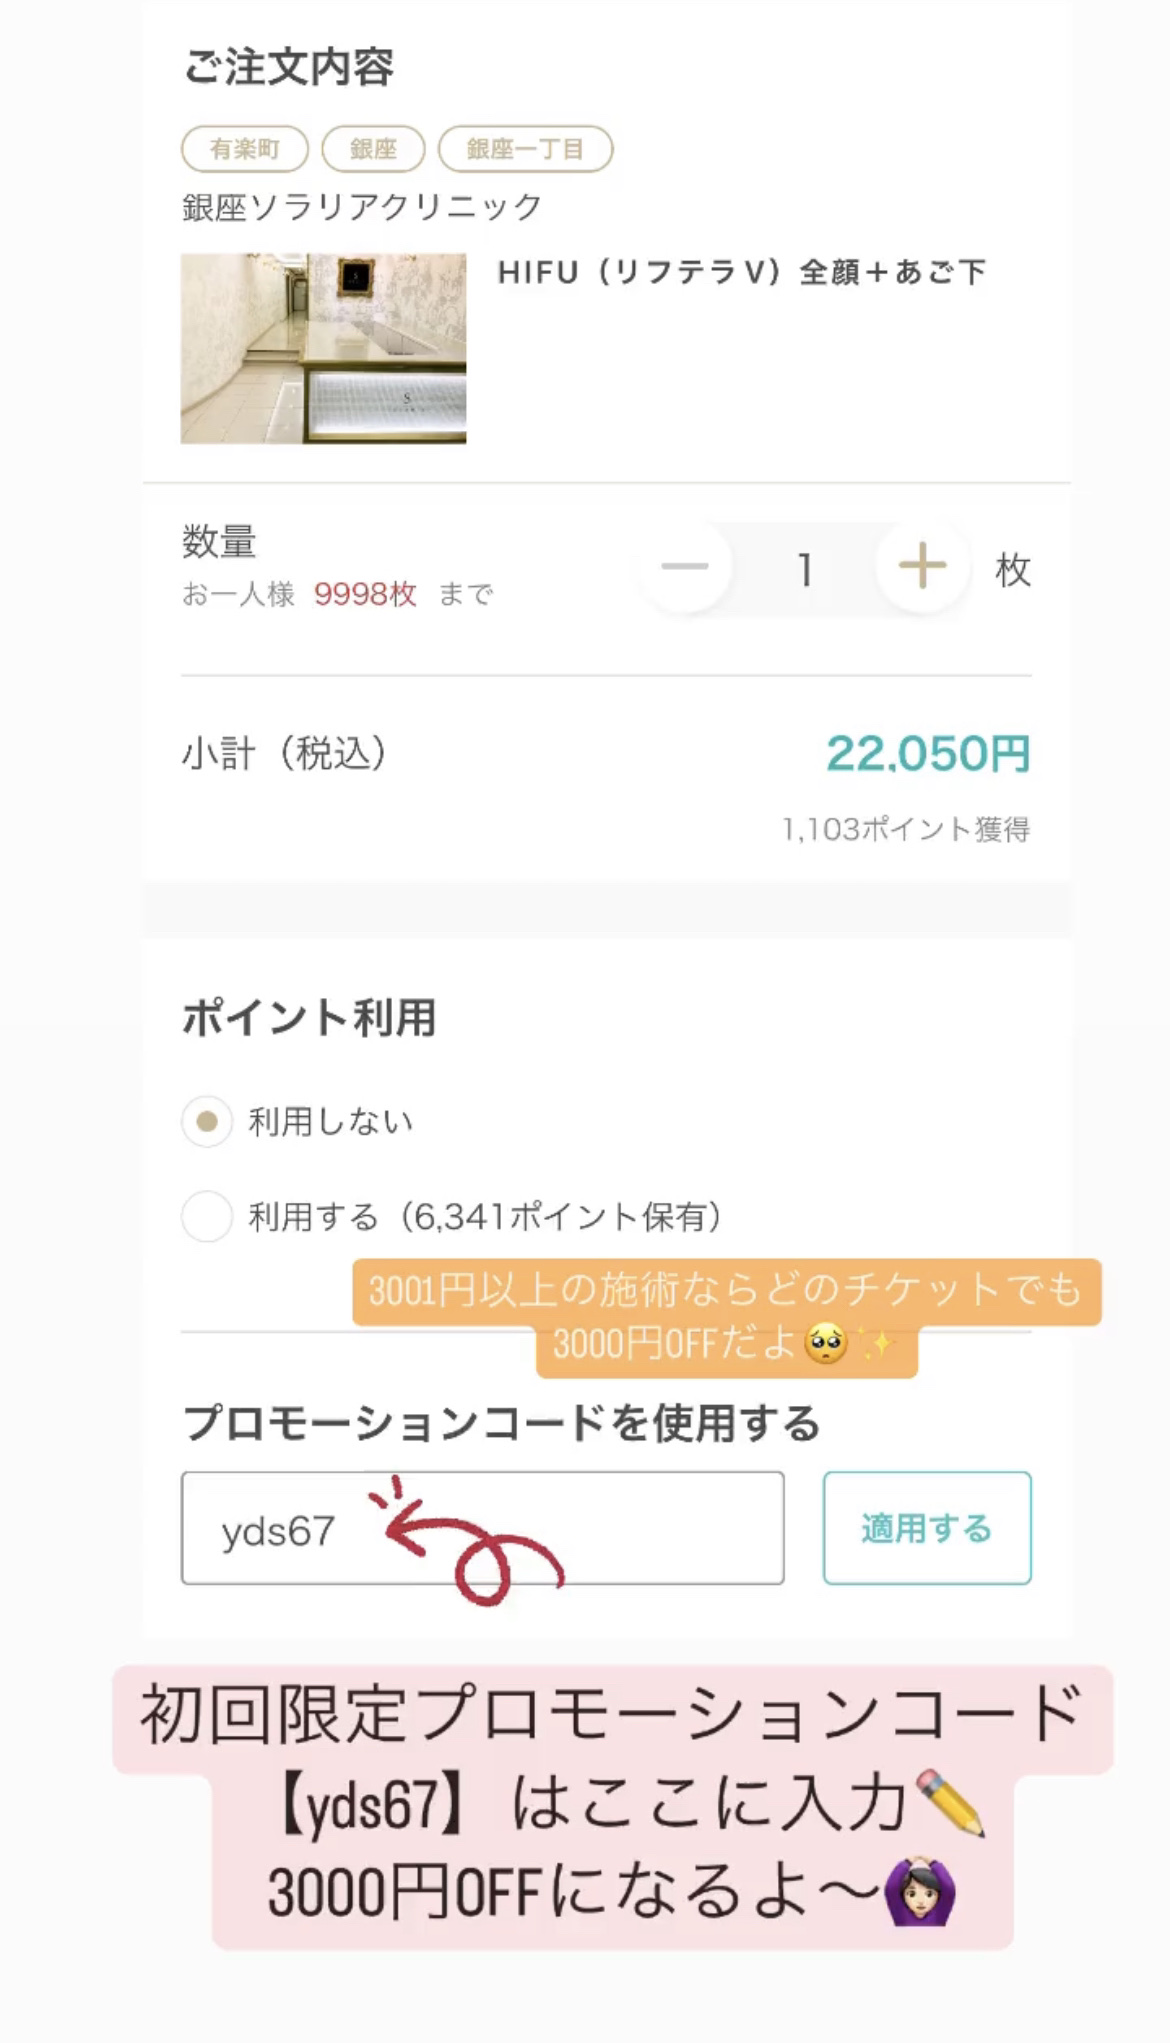Select the 利用しない radio option
Image resolution: width=1170 pixels, height=2043 pixels.
tap(207, 1121)
